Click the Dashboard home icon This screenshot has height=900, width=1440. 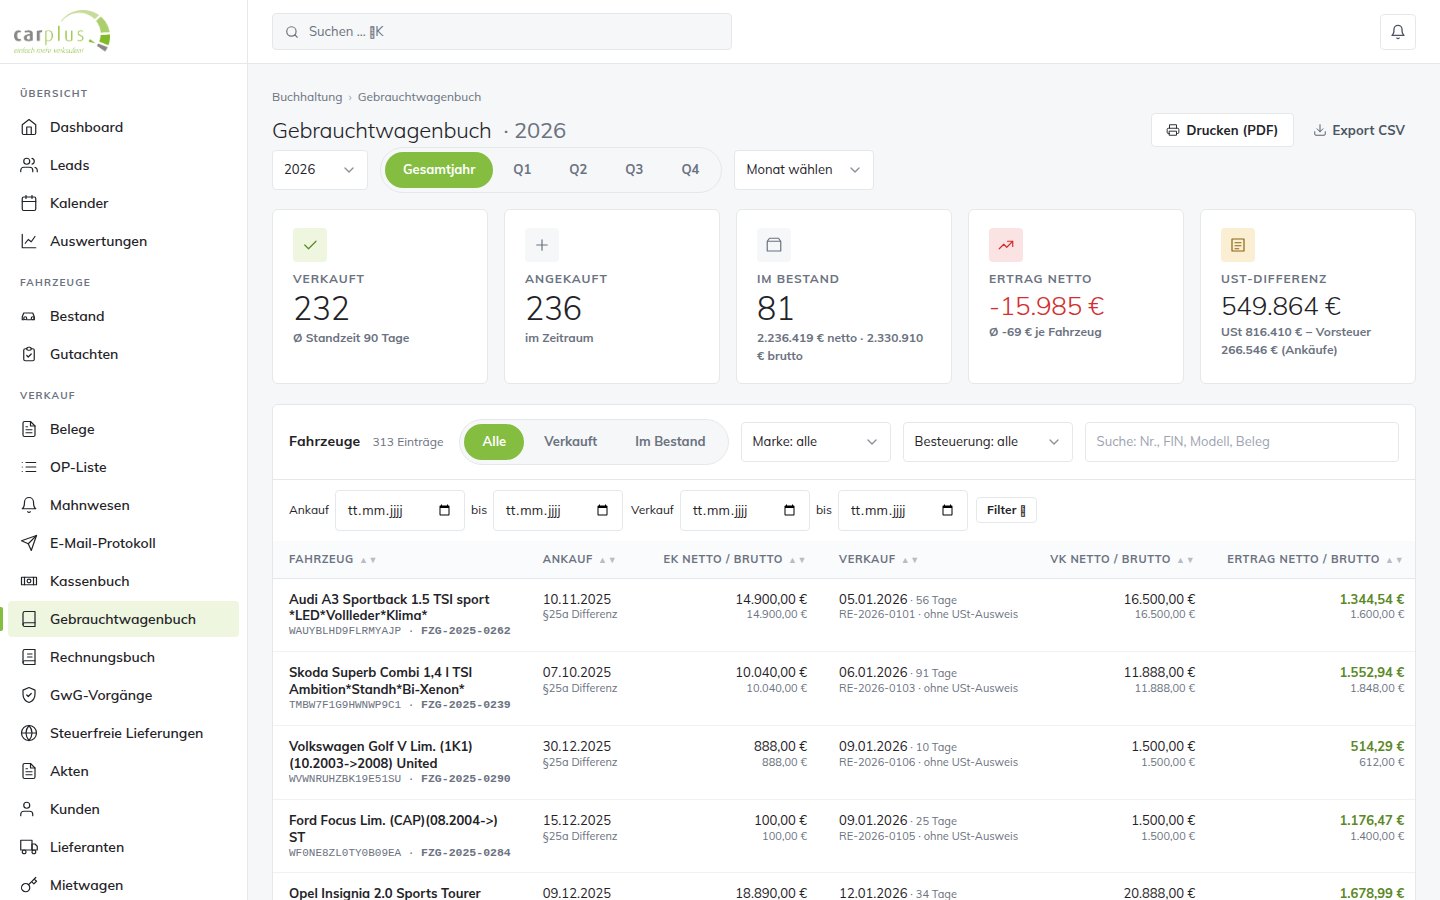pos(29,127)
